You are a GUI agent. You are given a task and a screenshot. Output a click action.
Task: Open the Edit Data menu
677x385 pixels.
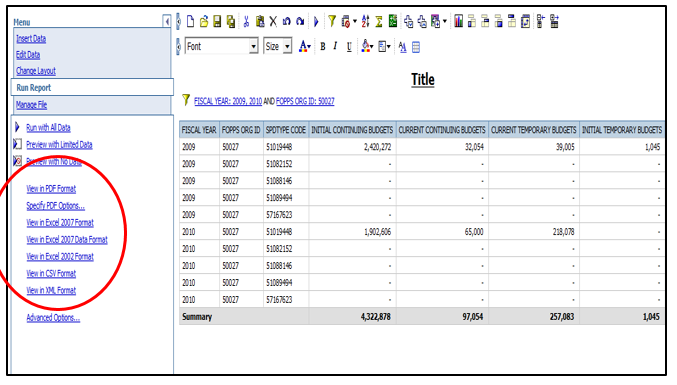(28, 55)
